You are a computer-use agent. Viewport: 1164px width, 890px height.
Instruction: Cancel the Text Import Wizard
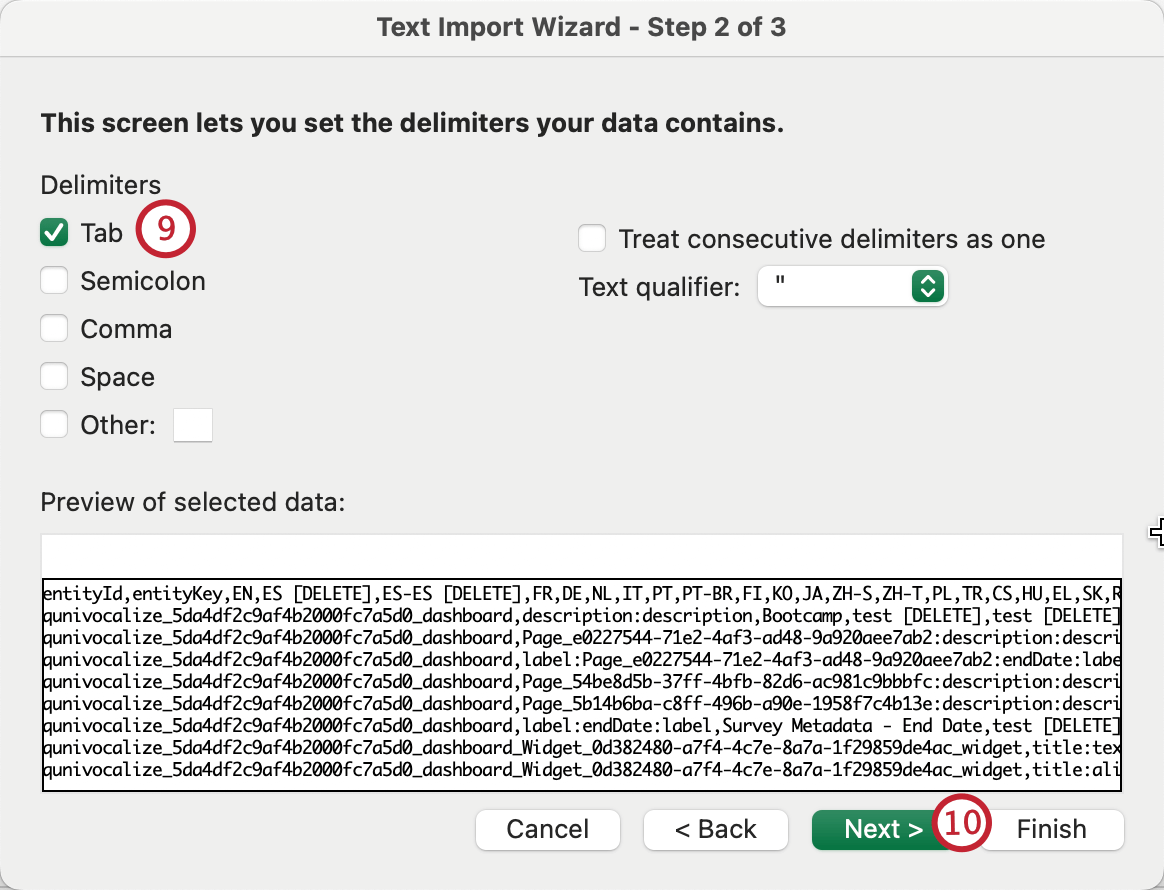tap(547, 829)
